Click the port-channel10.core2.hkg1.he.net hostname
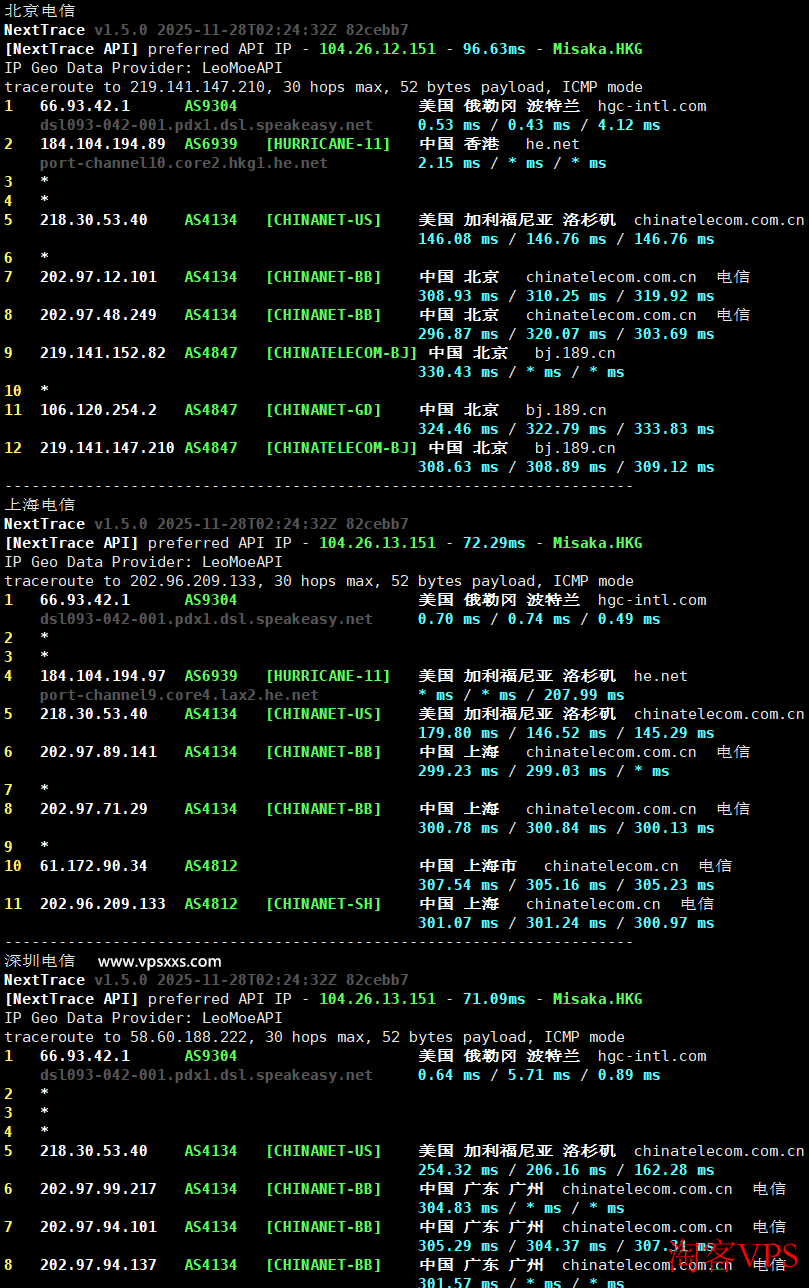Viewport: 809px width, 1288px height. [x=183, y=163]
